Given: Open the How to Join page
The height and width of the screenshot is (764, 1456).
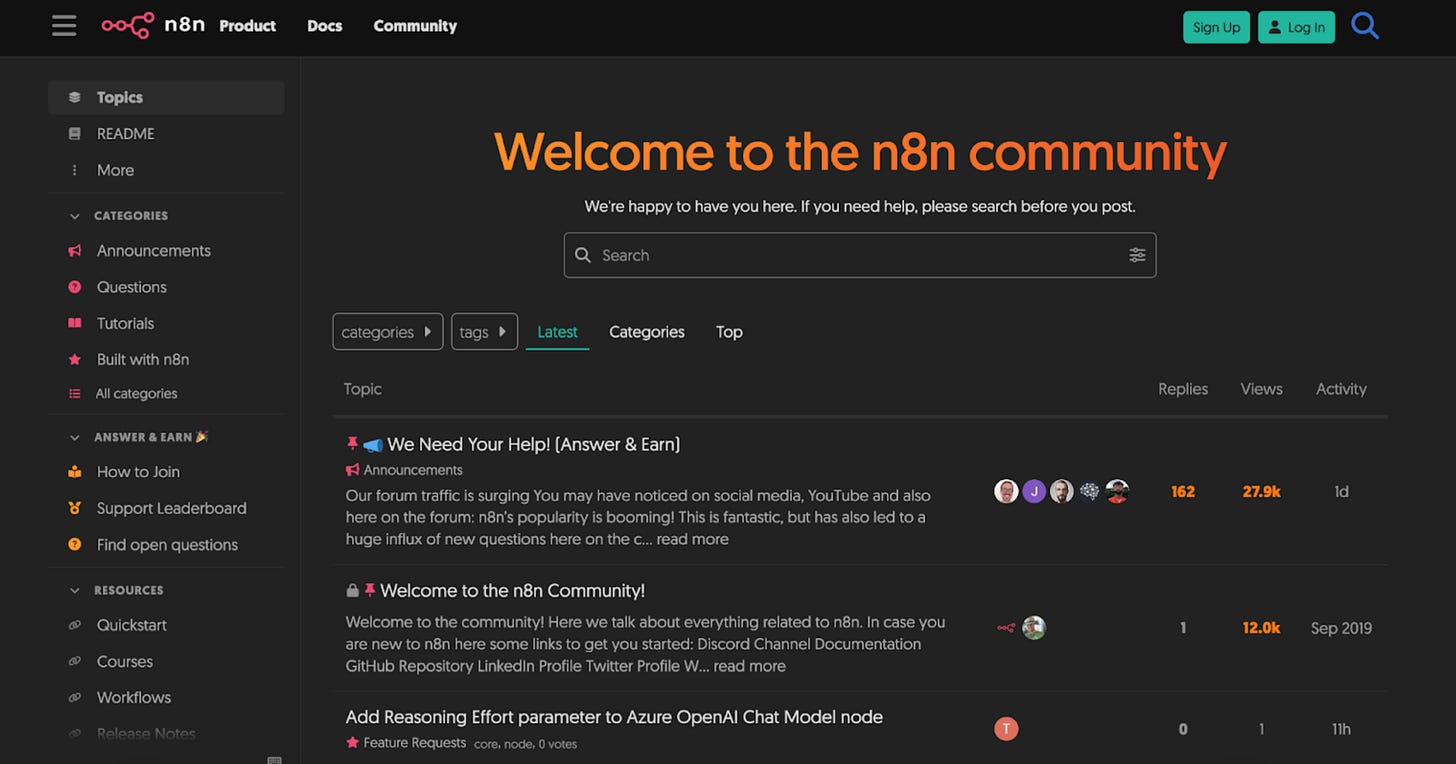Looking at the screenshot, I should [x=166, y=471].
